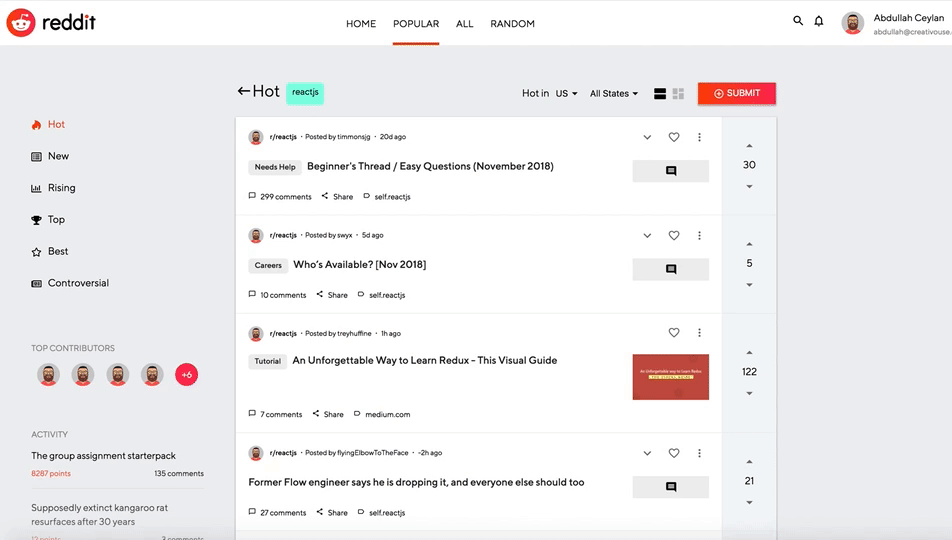The height and width of the screenshot is (540, 952).
Task: Click comment button on Beginner's Thread post
Action: tap(670, 171)
